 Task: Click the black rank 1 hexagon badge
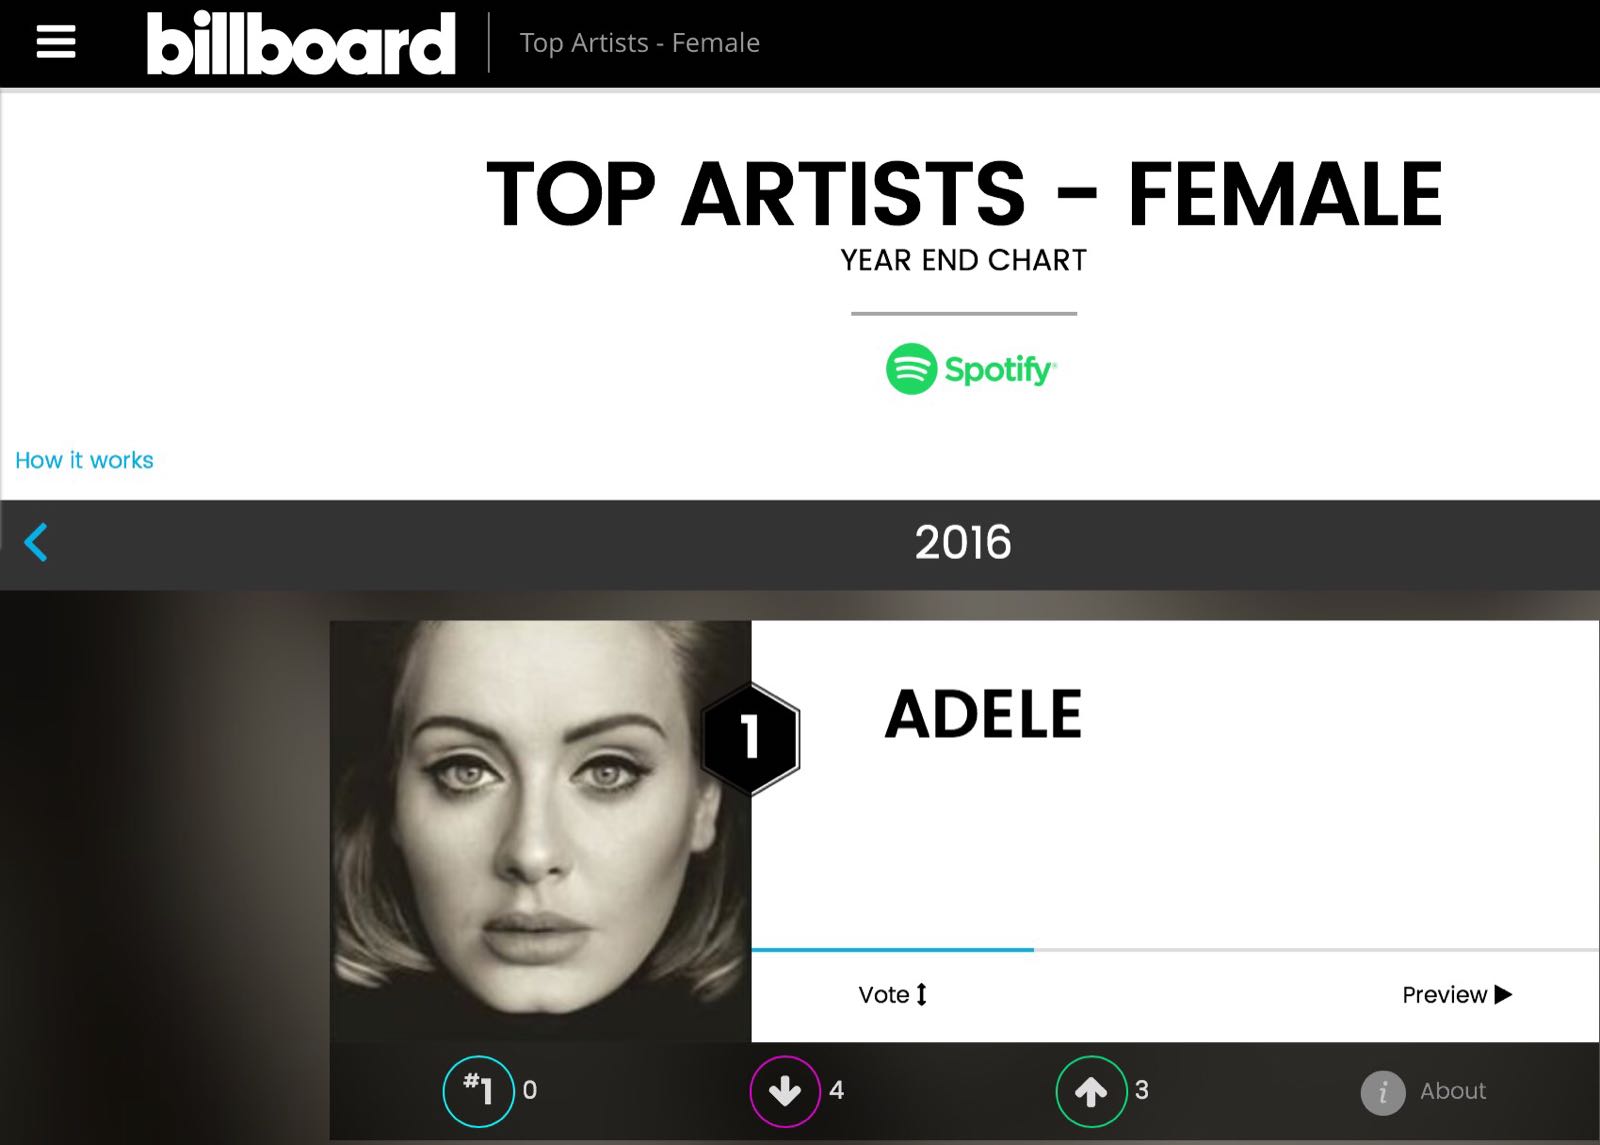point(750,738)
